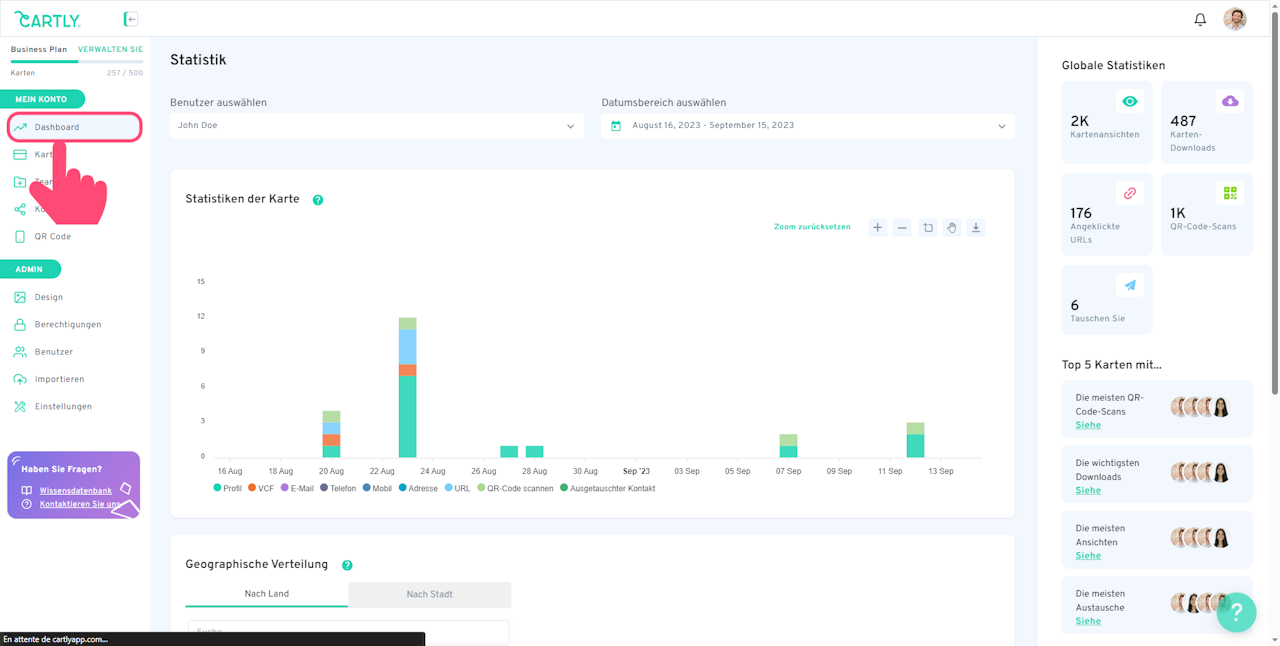Click the chart zoom-in plus icon
This screenshot has height=646, width=1280.
coord(877,228)
